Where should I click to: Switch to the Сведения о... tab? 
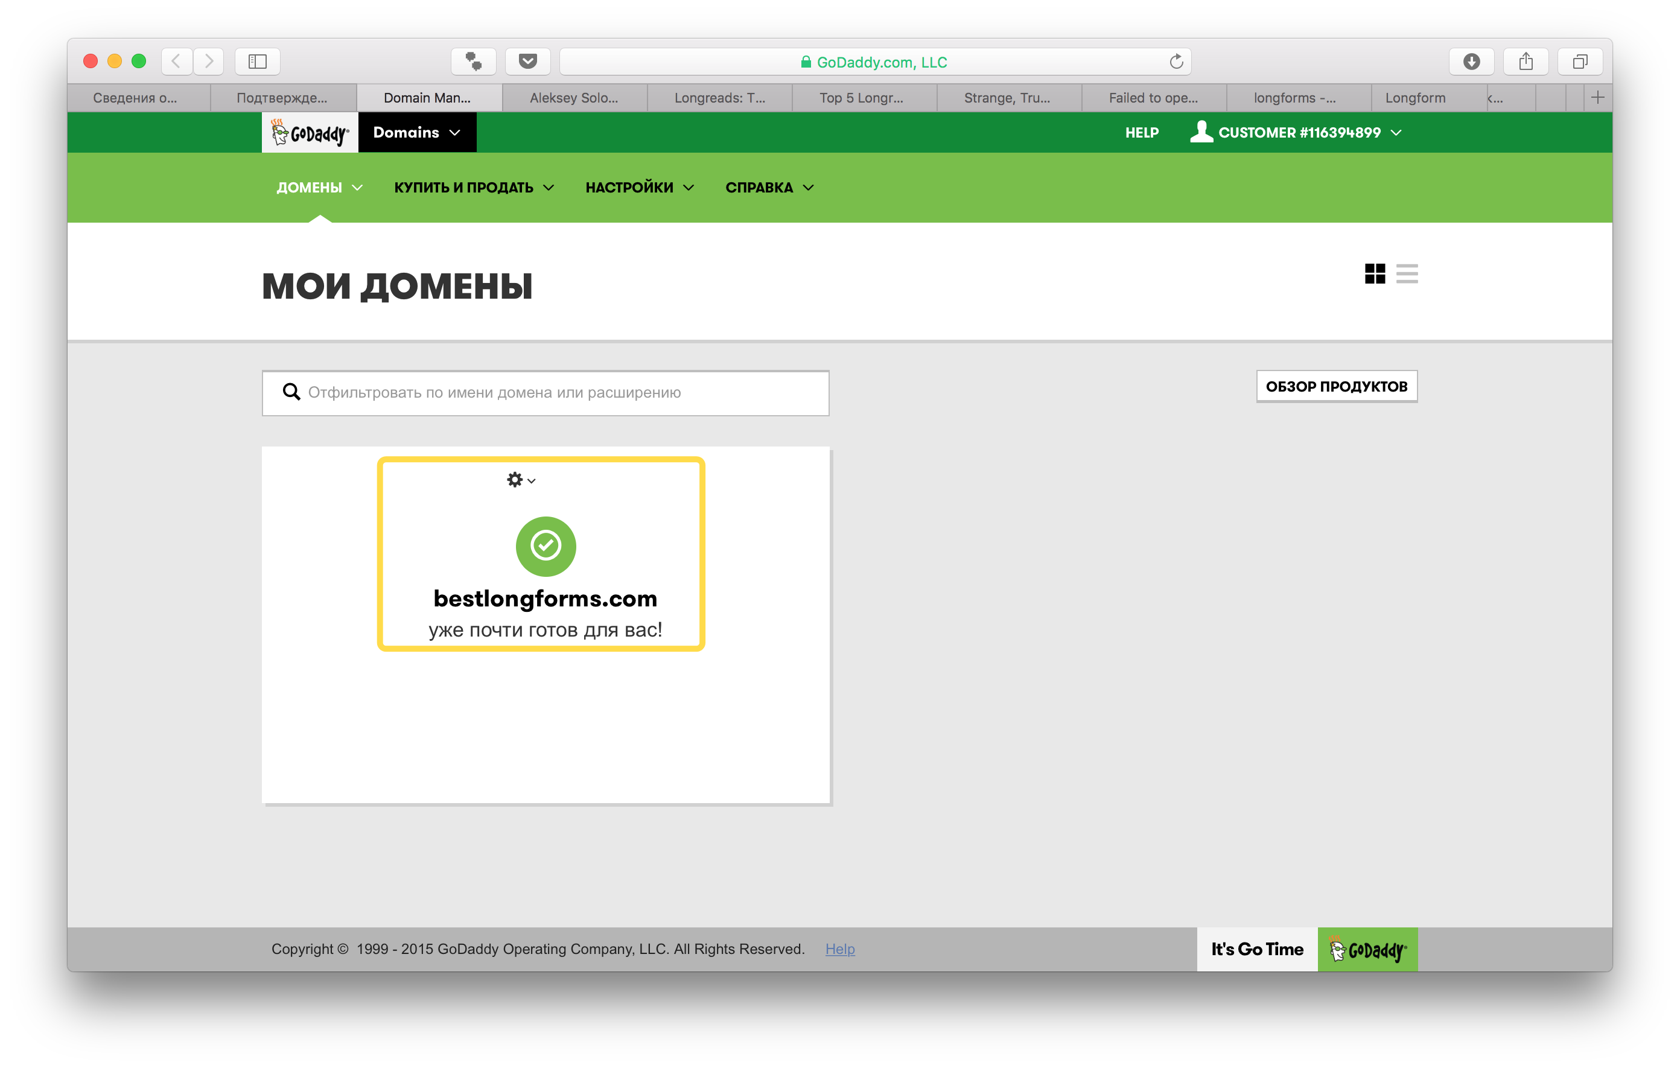(x=138, y=97)
